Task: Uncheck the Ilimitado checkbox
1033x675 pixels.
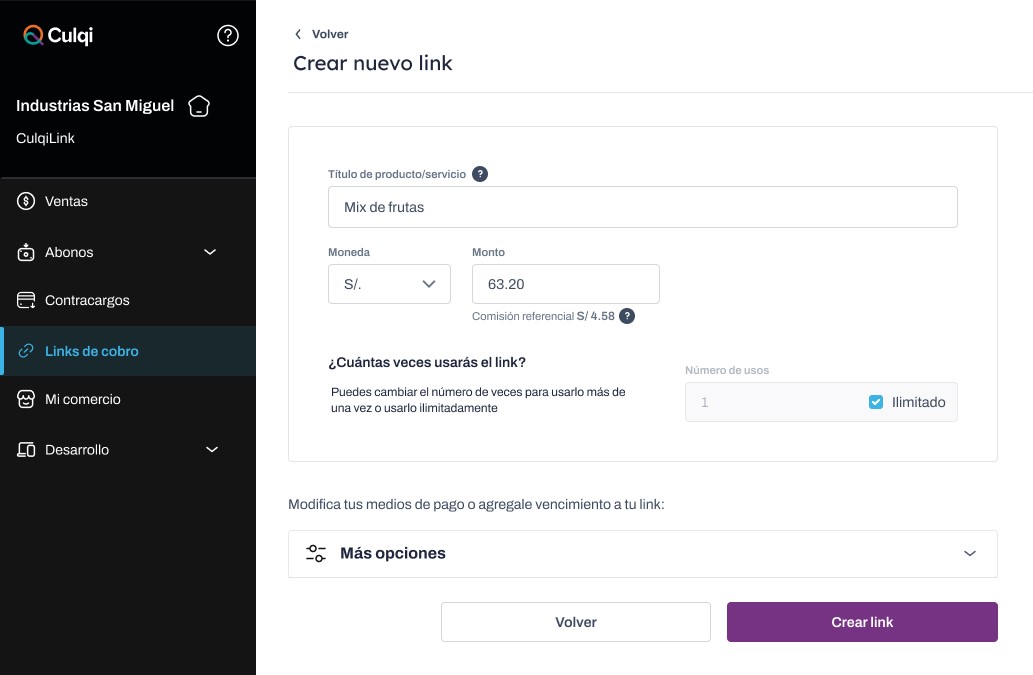Action: click(876, 402)
